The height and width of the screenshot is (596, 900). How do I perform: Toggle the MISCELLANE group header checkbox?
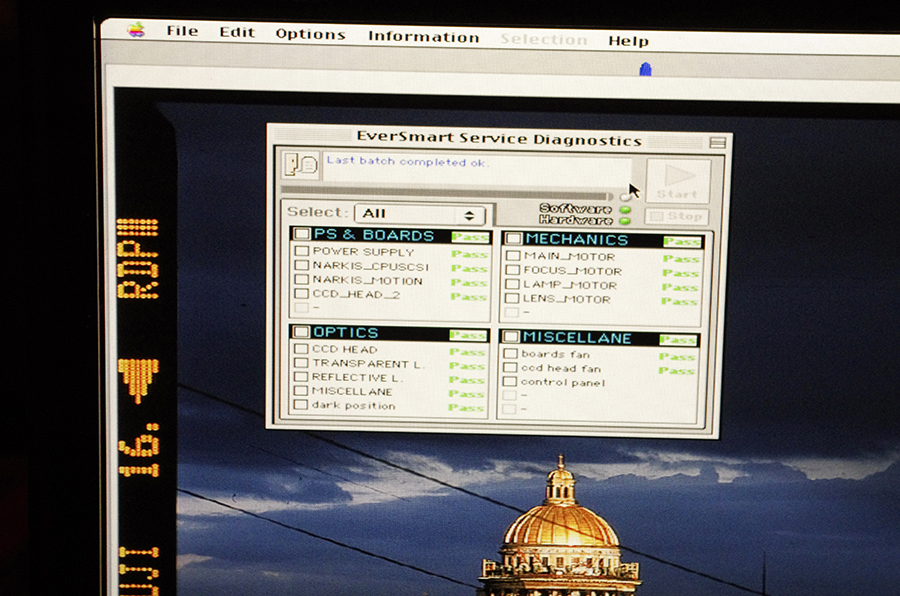pyautogui.click(x=511, y=336)
